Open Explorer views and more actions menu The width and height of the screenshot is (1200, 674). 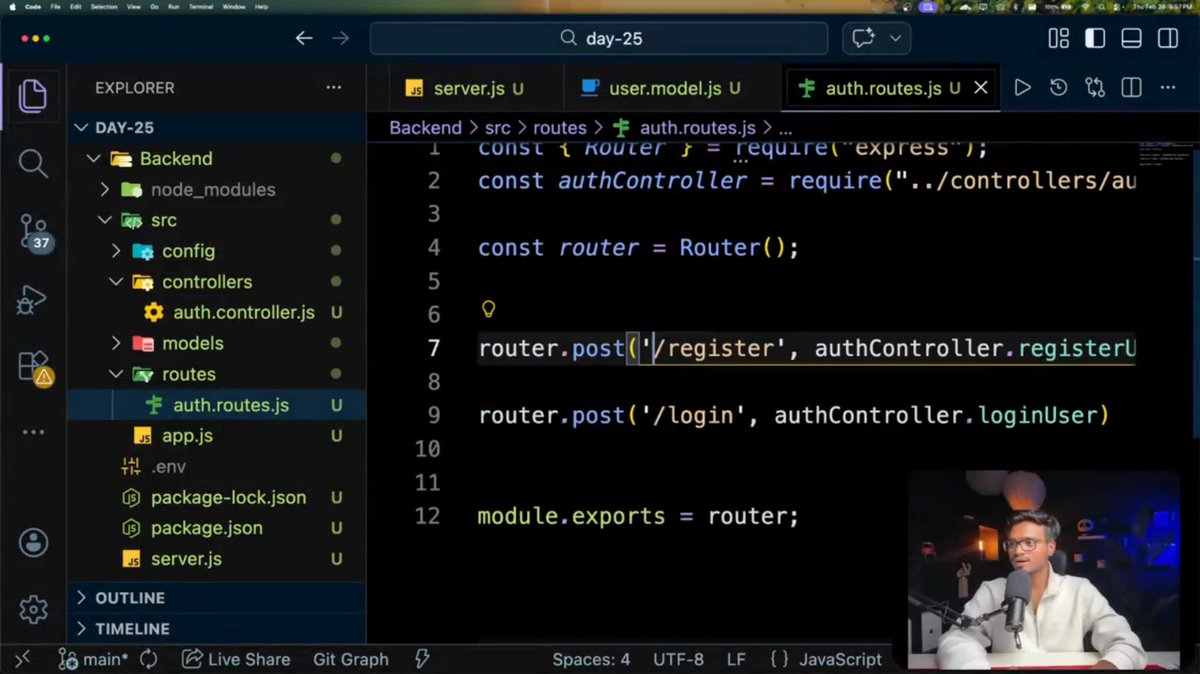point(334,88)
